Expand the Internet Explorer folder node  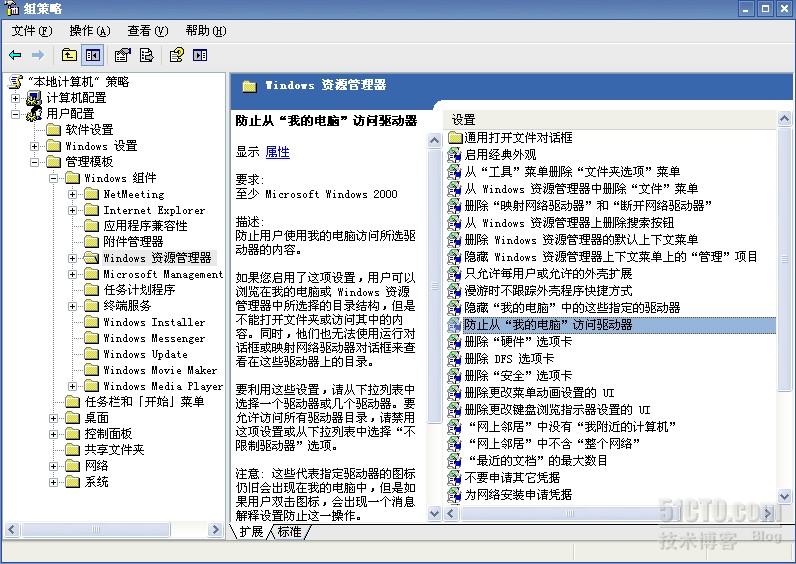coord(73,210)
